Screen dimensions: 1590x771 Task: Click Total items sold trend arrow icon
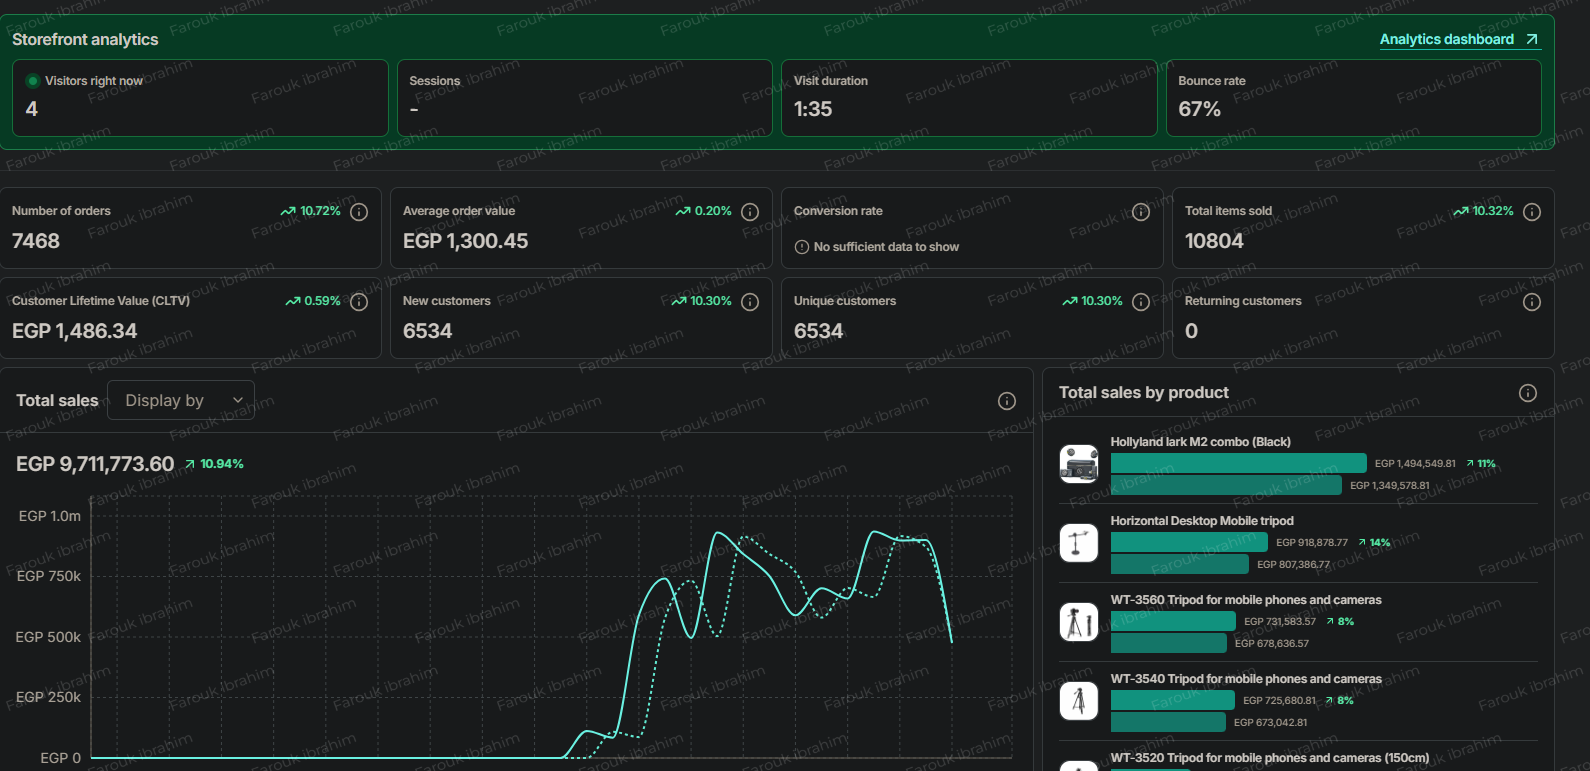[1461, 211]
